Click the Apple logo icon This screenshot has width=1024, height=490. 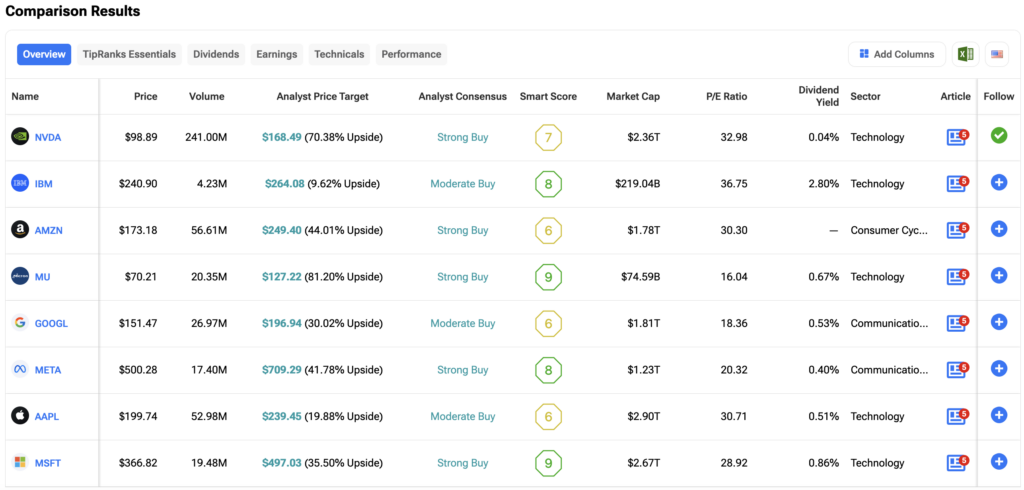click(19, 416)
